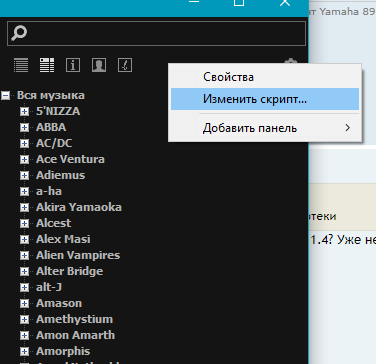Expand the Amorphis tree node

(x=24, y=351)
